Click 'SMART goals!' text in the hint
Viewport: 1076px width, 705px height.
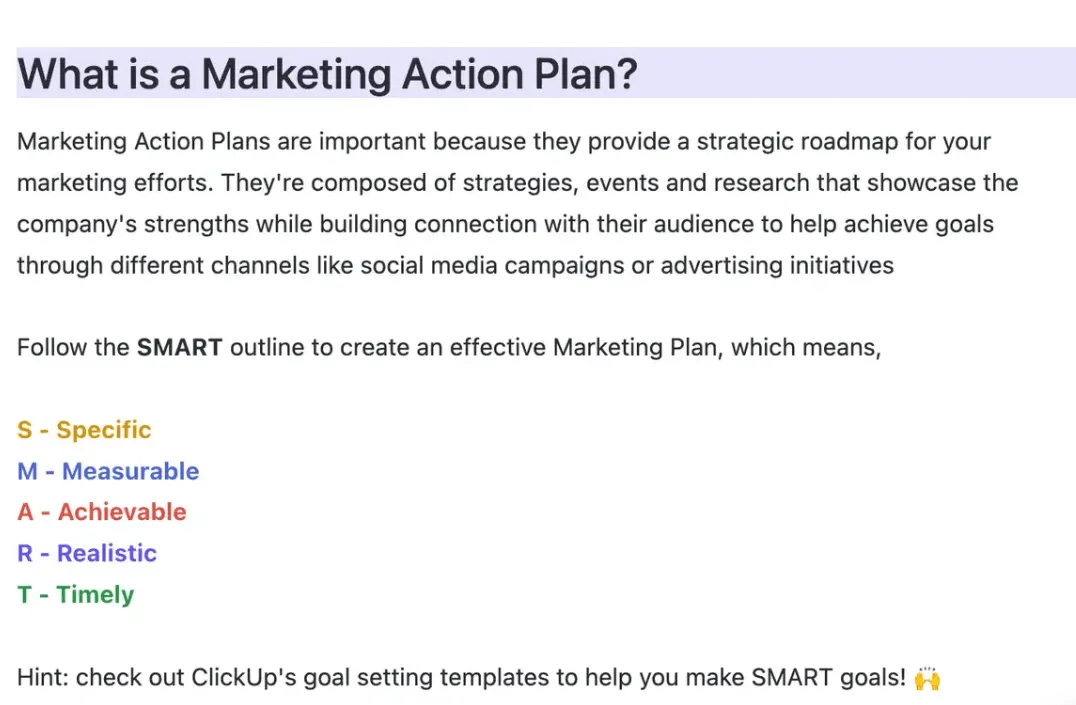click(x=829, y=678)
